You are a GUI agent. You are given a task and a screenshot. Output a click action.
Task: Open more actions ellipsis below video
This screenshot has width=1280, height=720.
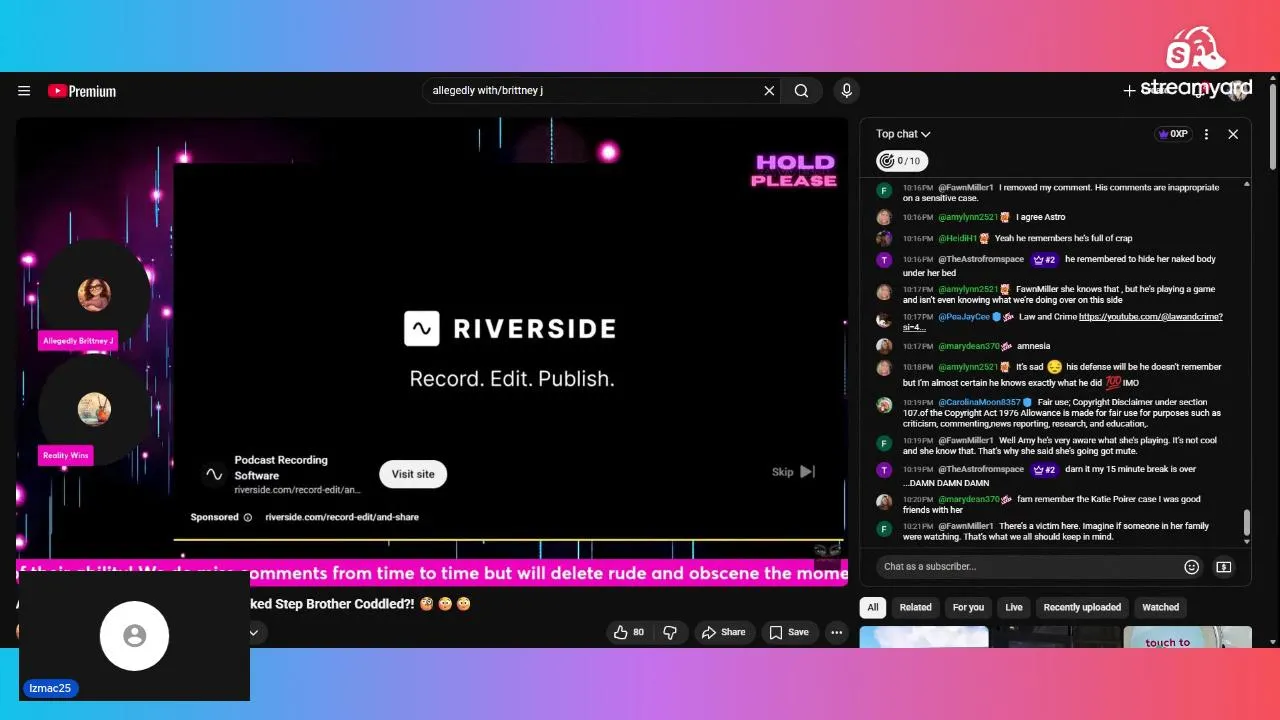point(836,632)
